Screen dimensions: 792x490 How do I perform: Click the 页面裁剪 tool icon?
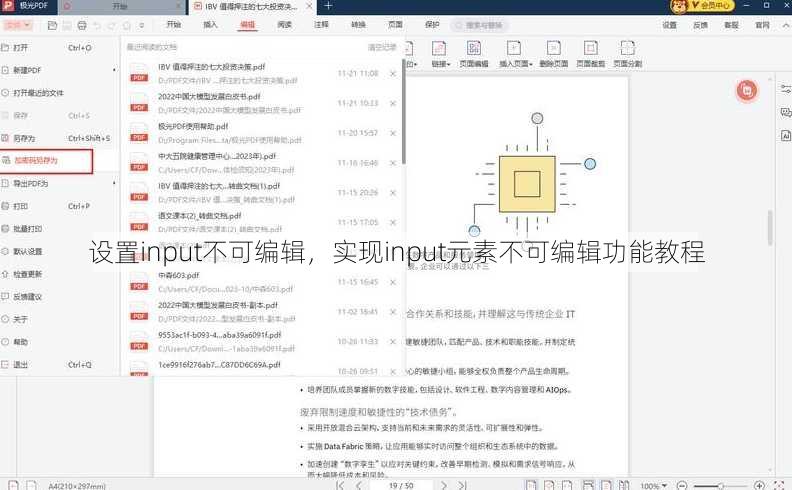[590, 54]
